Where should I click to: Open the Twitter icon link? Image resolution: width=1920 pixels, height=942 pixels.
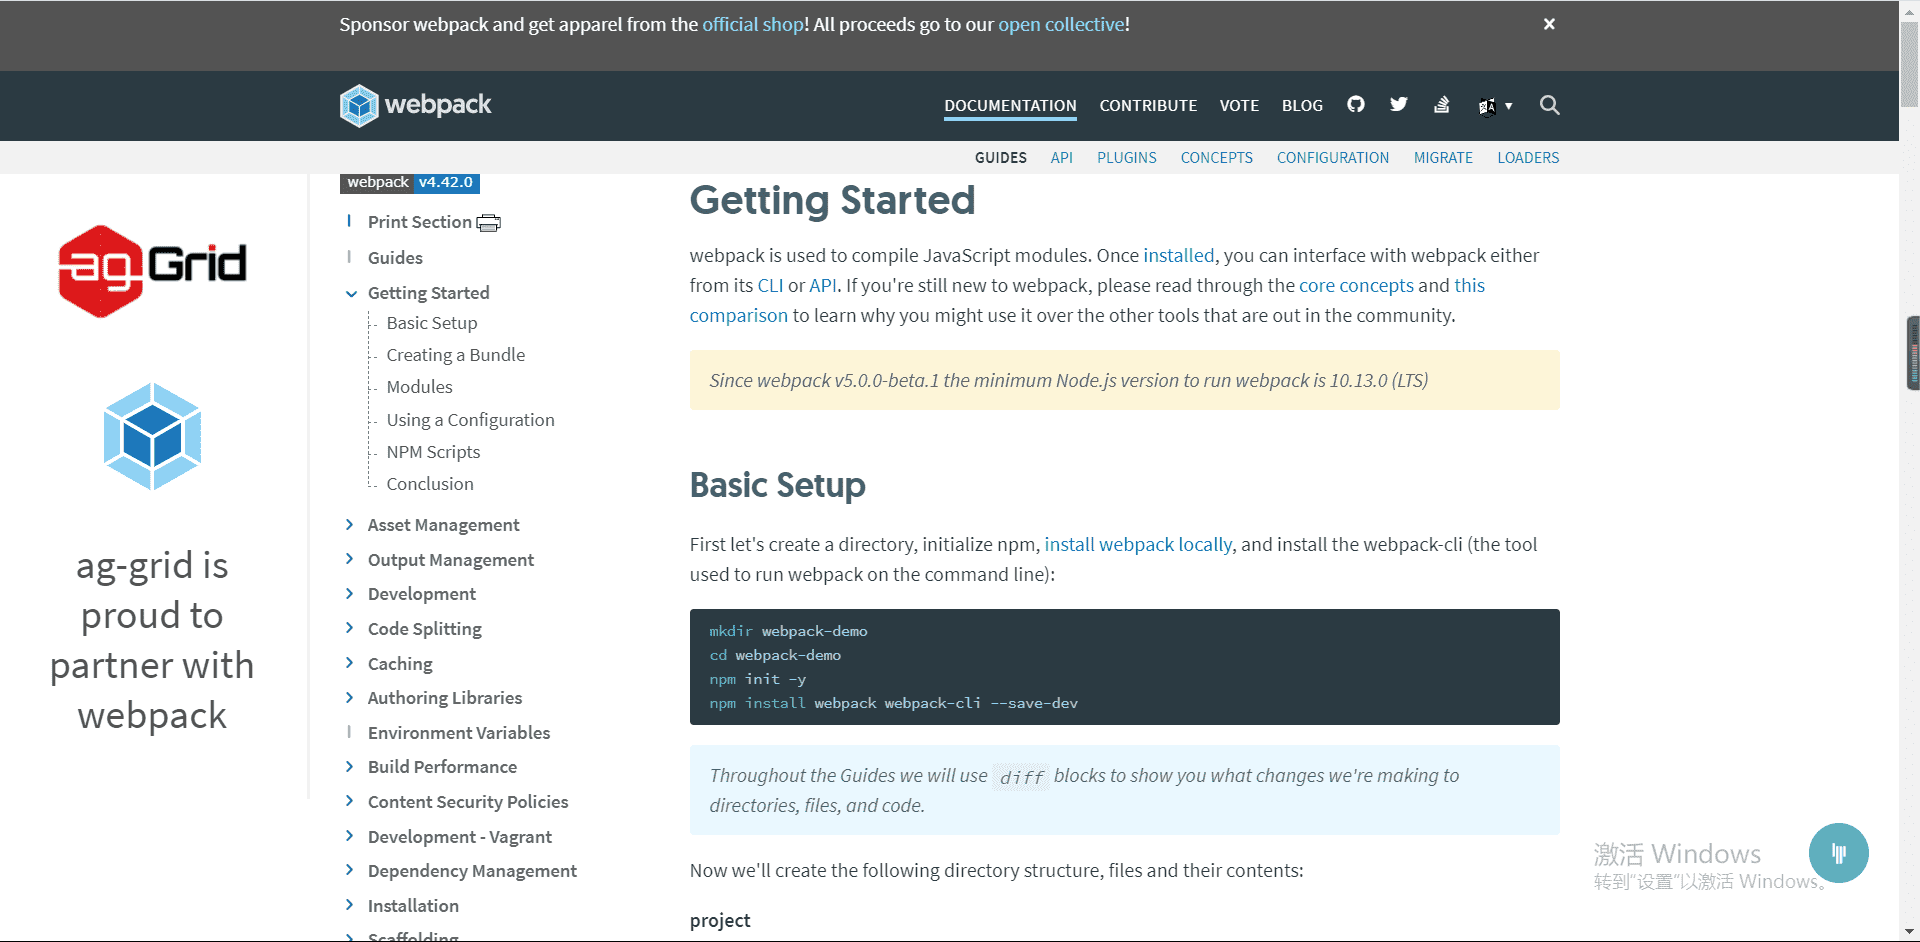tap(1398, 104)
